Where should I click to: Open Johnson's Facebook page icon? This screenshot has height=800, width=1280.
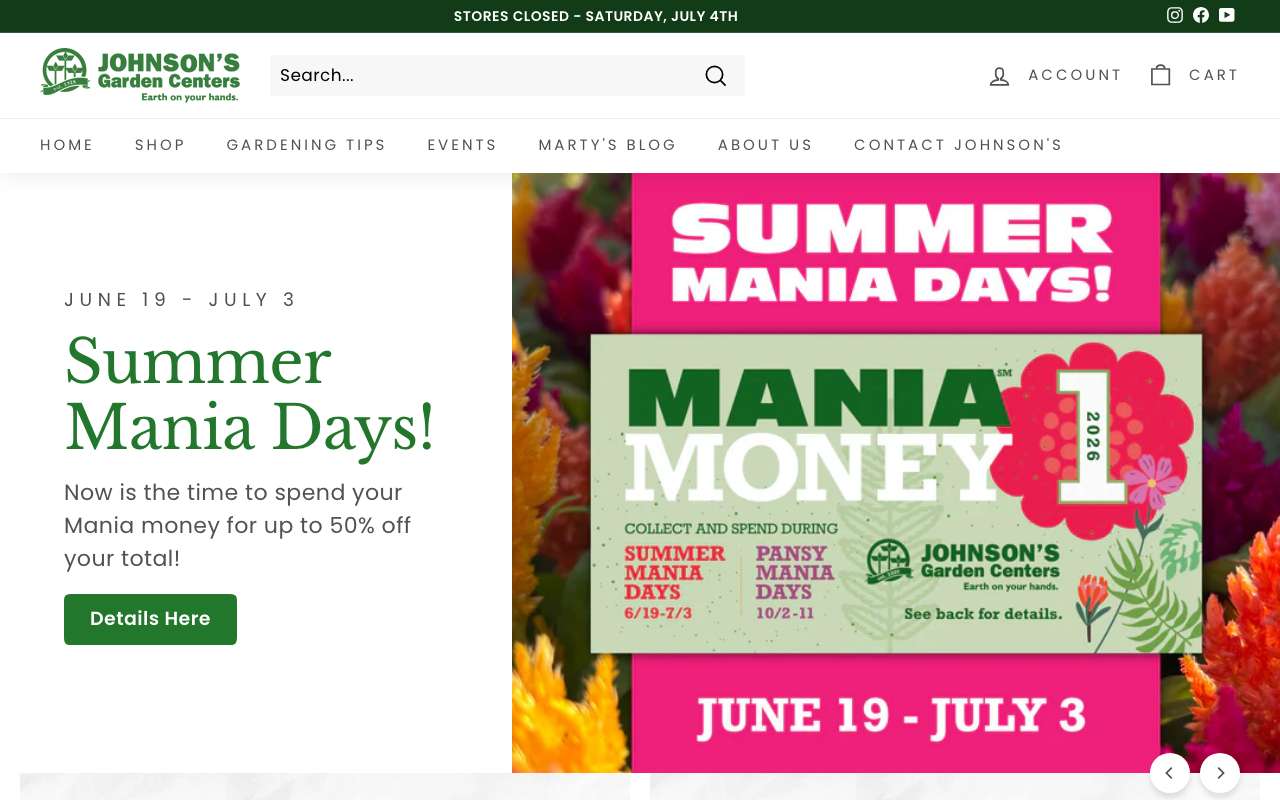[x=1201, y=15]
